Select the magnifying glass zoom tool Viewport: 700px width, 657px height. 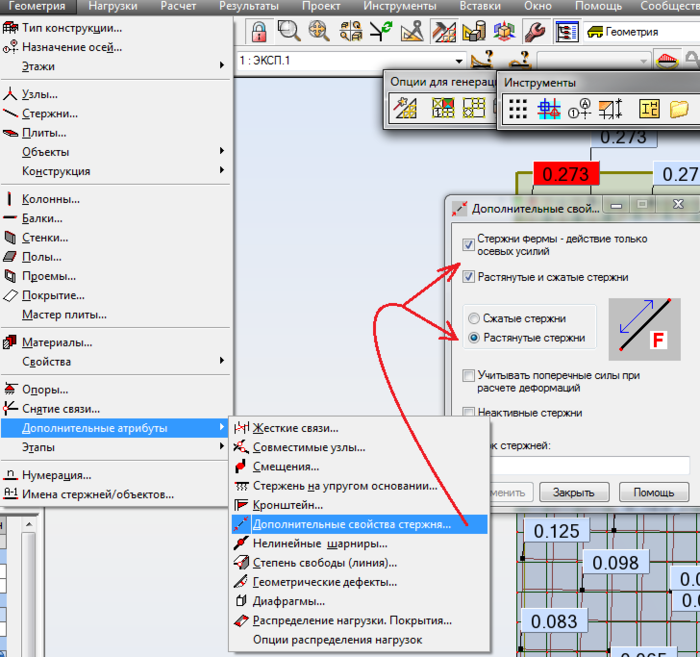(x=289, y=31)
